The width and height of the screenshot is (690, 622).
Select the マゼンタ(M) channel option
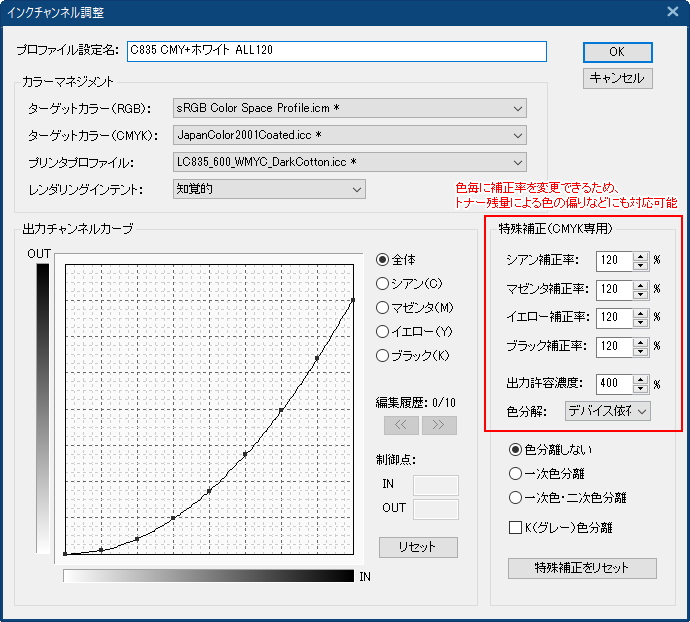coord(383,307)
